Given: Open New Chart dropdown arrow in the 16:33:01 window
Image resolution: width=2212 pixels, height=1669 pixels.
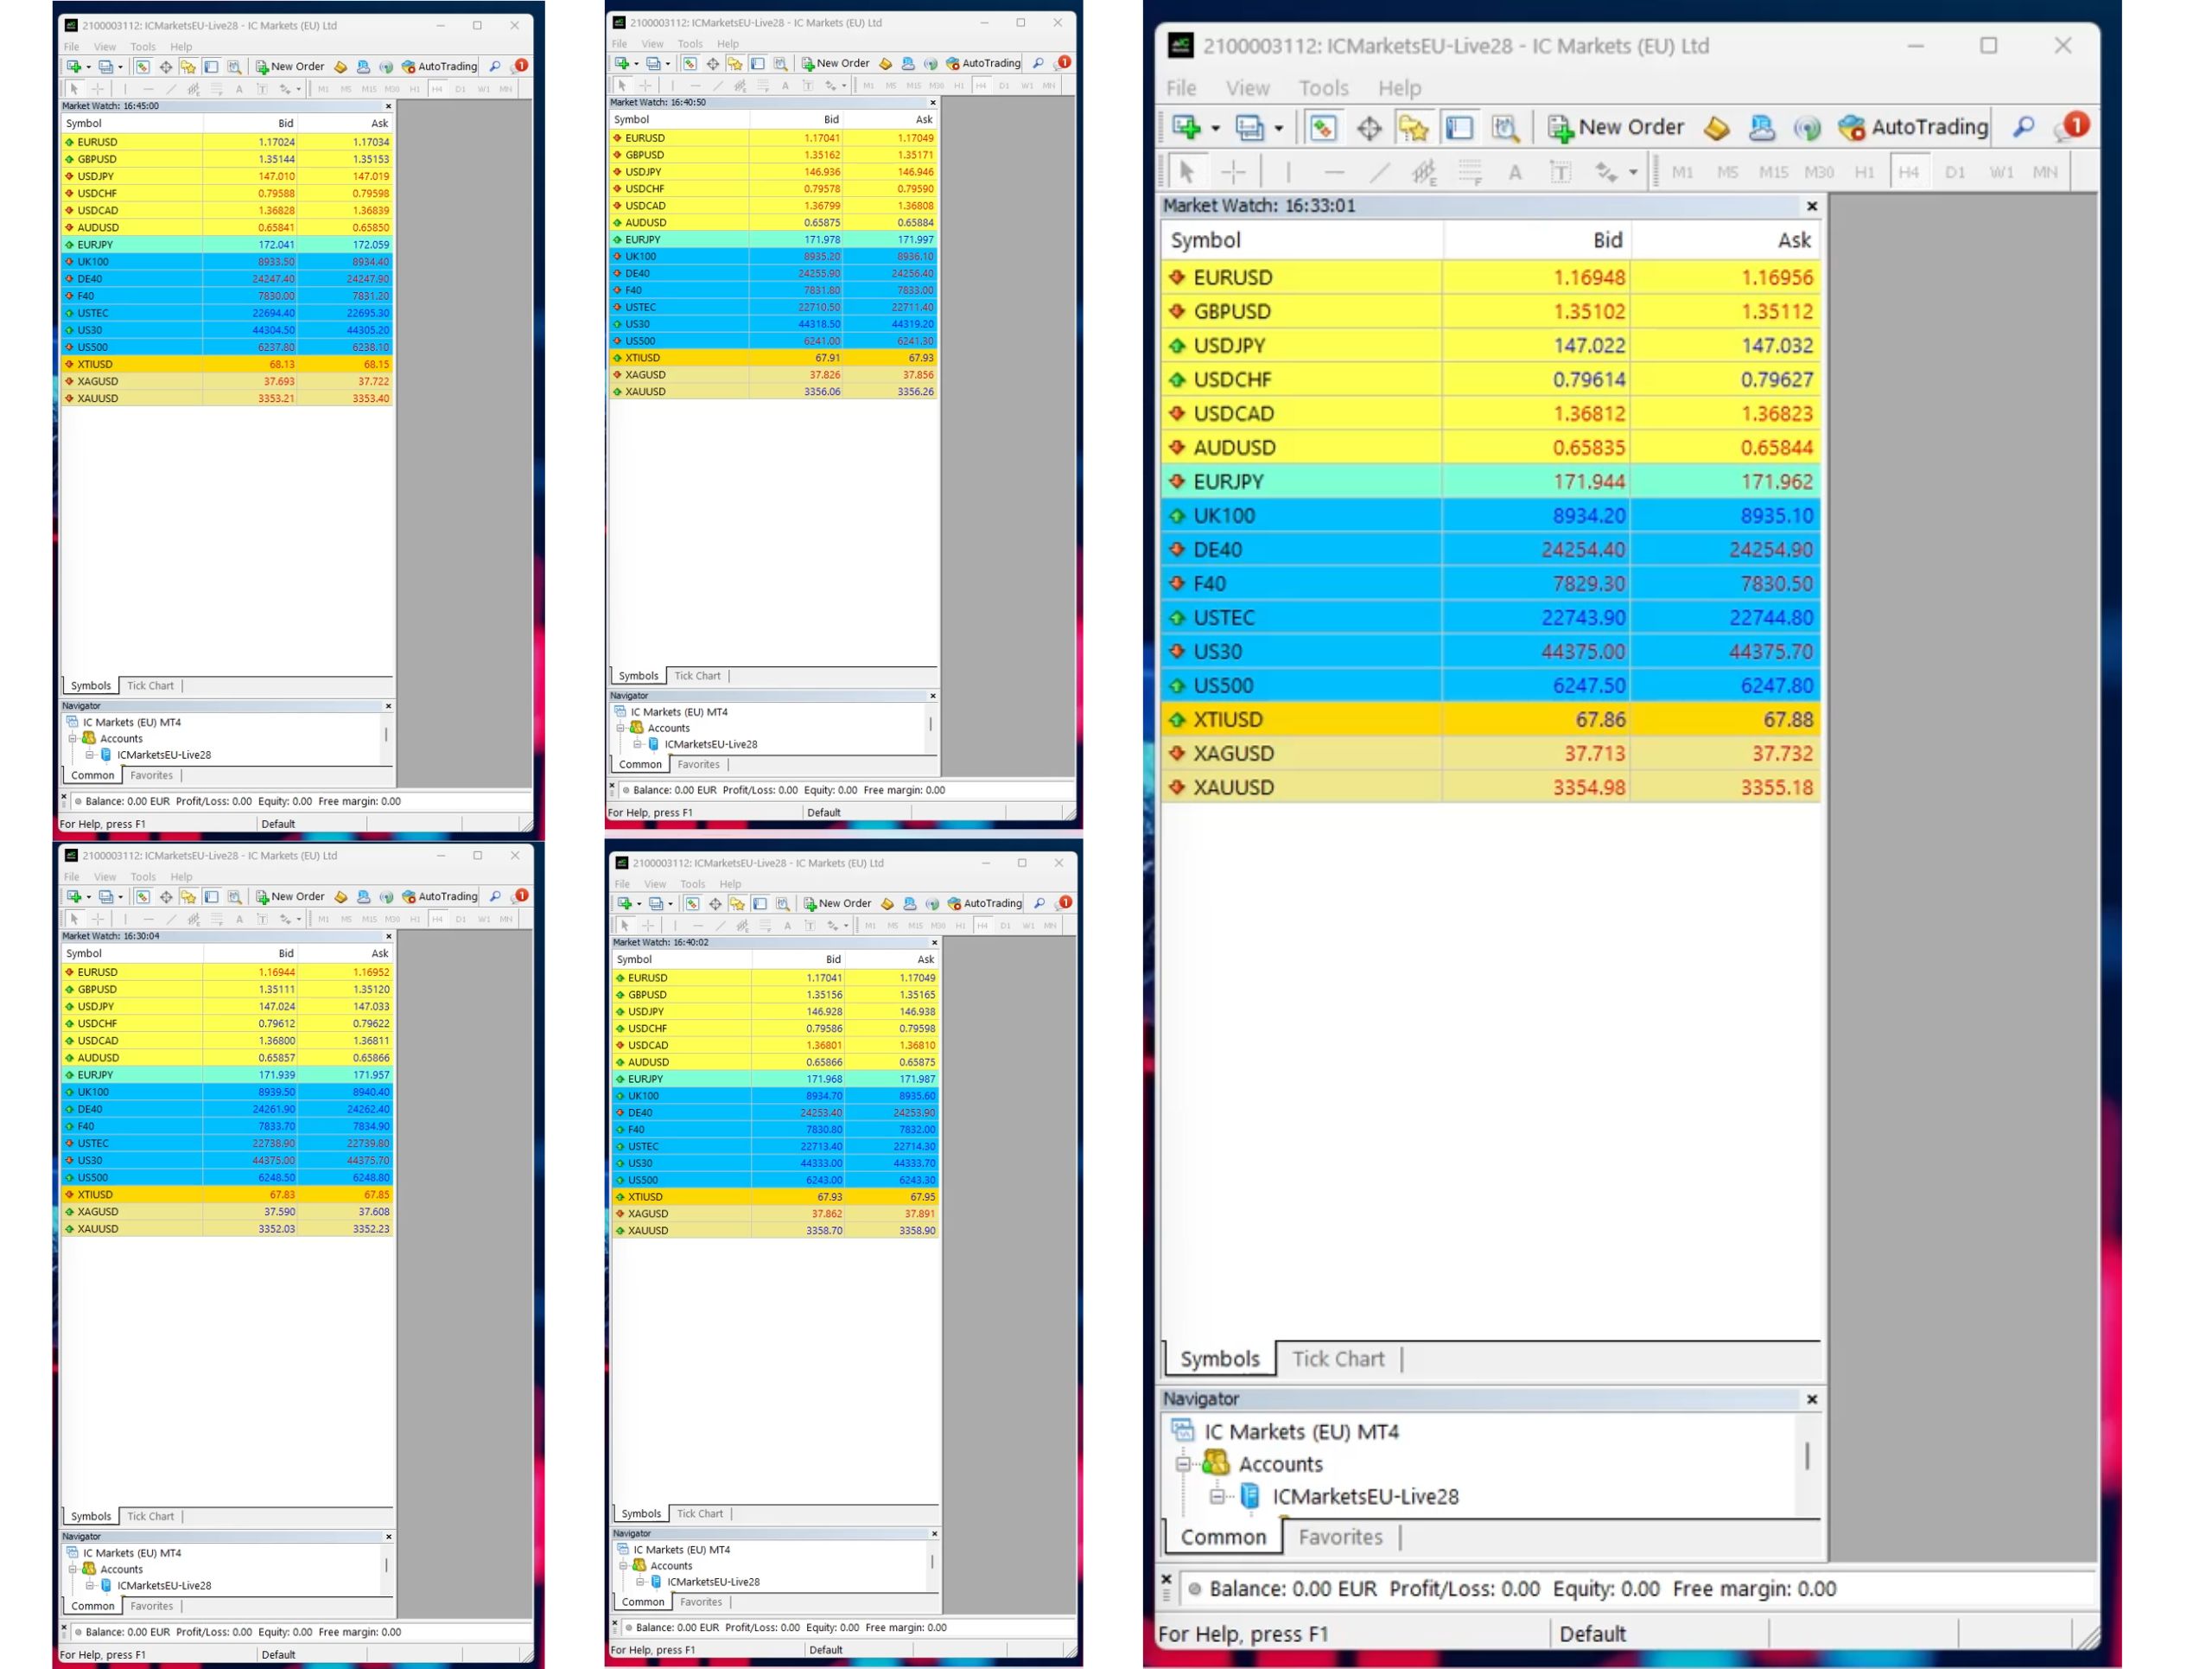Looking at the screenshot, I should (1216, 128).
